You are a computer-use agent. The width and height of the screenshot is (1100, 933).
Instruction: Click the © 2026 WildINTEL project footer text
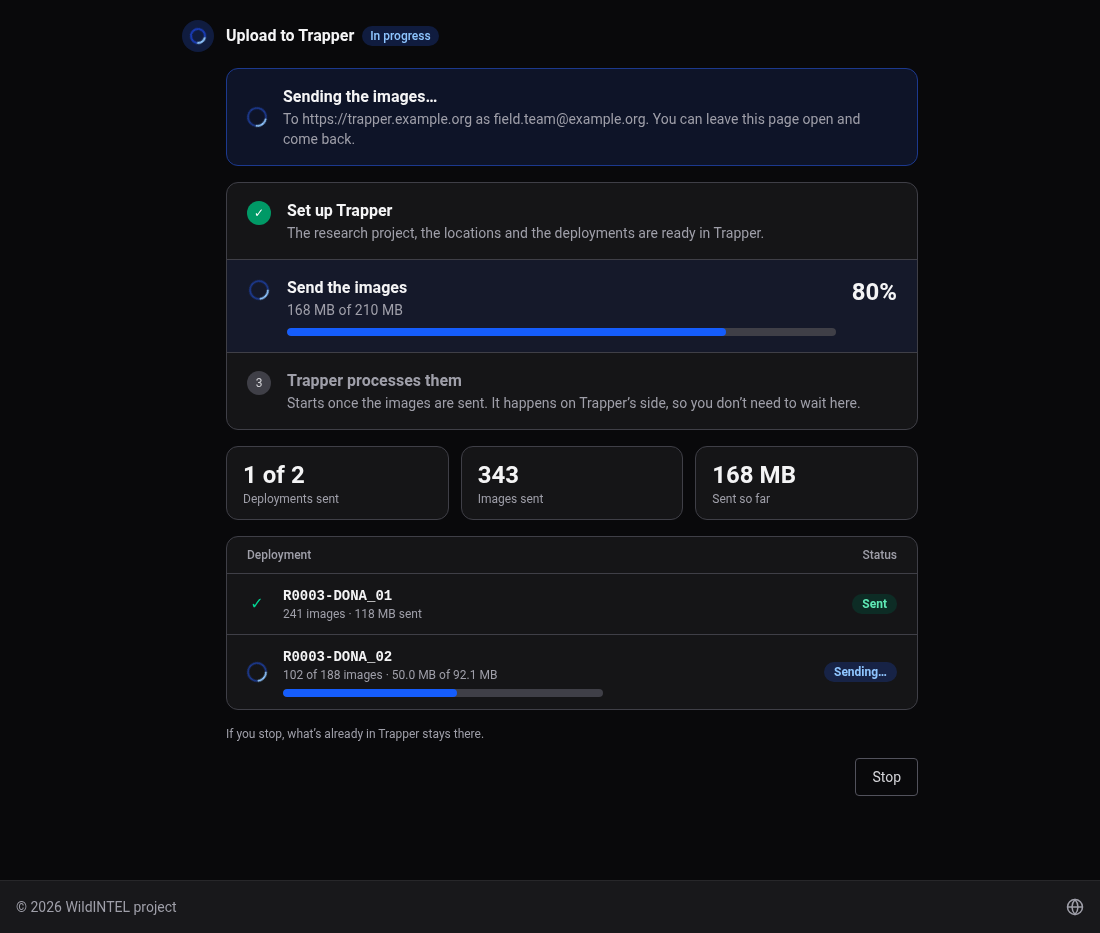pyautogui.click(x=96, y=907)
